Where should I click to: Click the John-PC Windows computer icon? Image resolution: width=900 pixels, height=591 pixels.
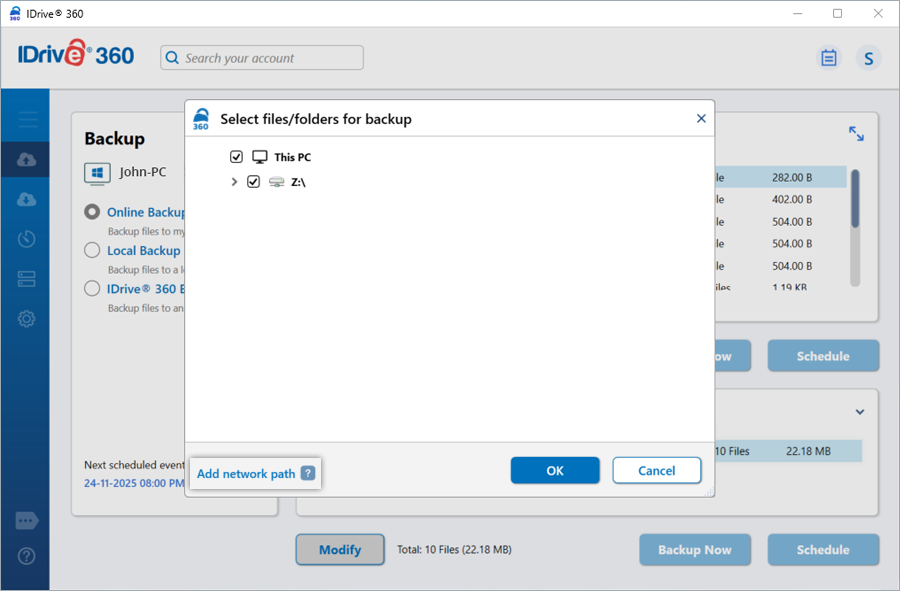97,173
